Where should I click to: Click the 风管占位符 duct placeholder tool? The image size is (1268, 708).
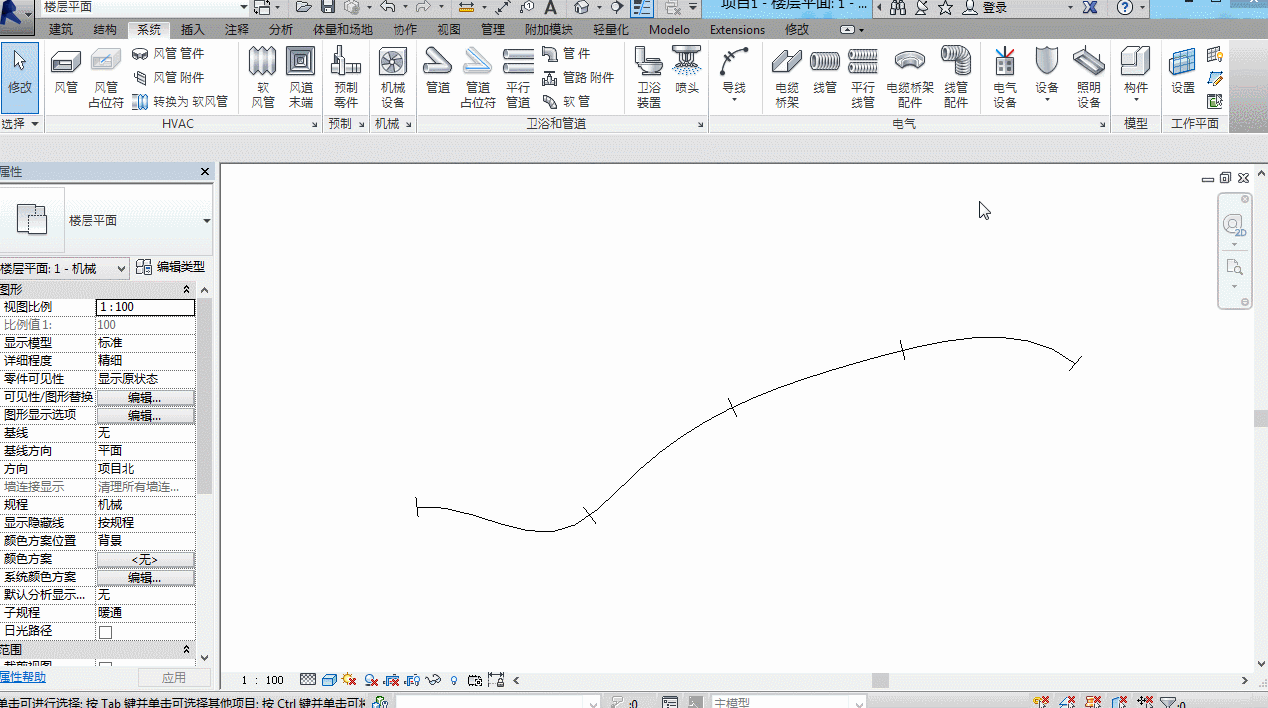point(106,77)
